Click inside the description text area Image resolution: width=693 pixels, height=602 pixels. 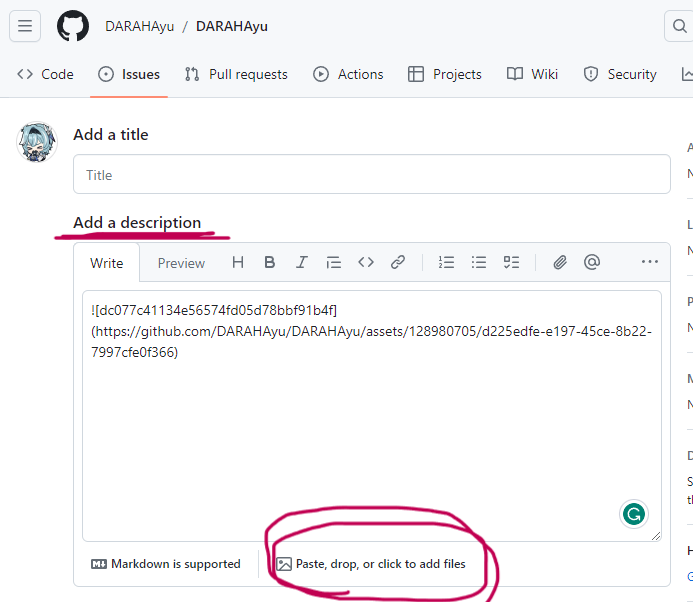tap(372, 416)
